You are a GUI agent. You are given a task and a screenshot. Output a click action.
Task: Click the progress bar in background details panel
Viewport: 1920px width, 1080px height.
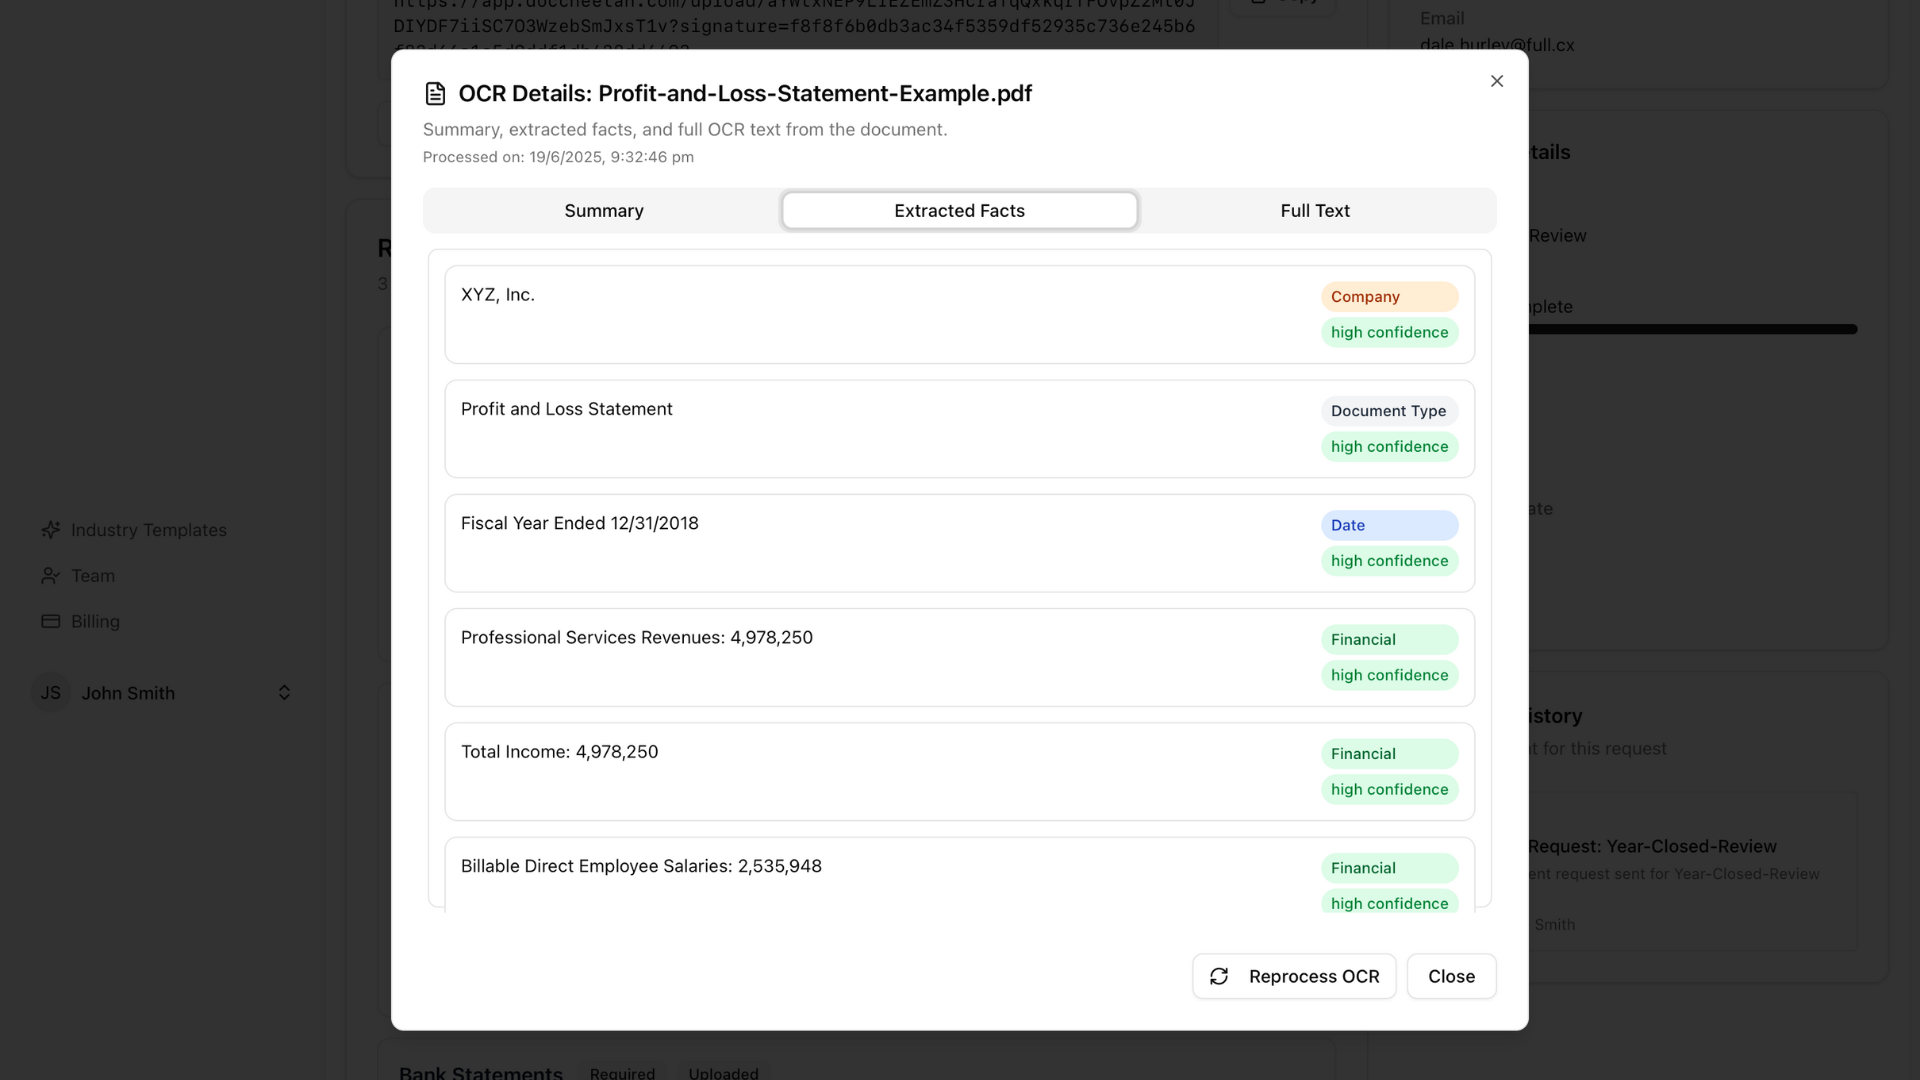[x=1692, y=329]
